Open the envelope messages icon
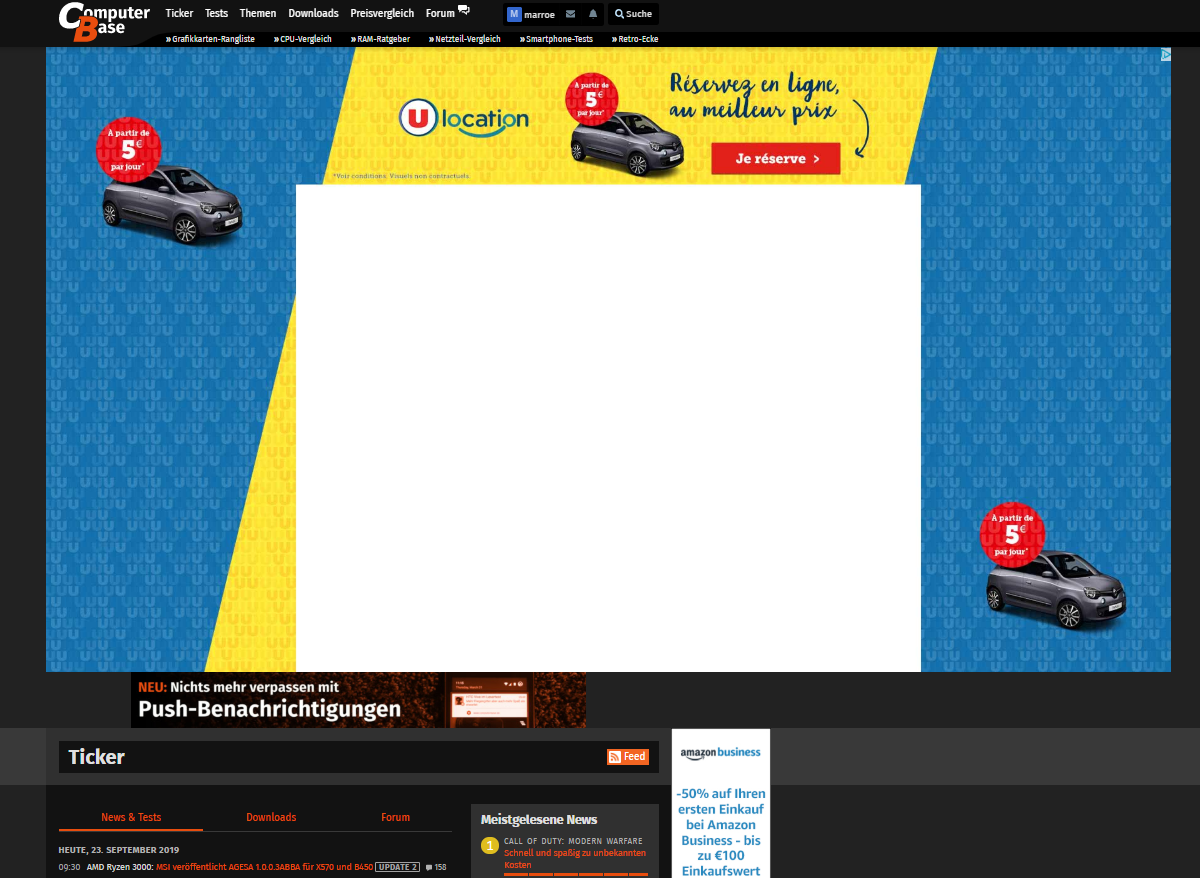Screen dimensions: 1200x878 tap(570, 14)
